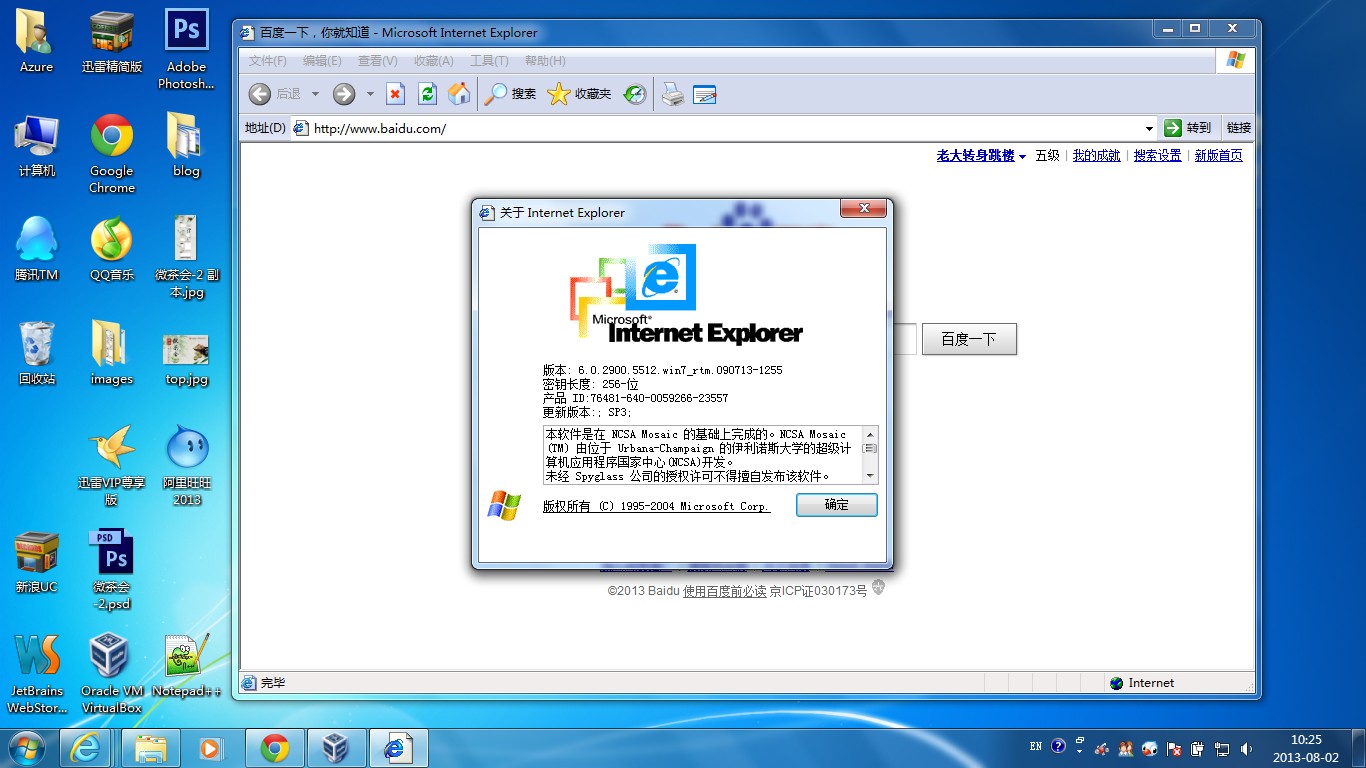Click the Adobe Photoshop desktop icon
The width and height of the screenshot is (1366, 768).
[x=186, y=49]
